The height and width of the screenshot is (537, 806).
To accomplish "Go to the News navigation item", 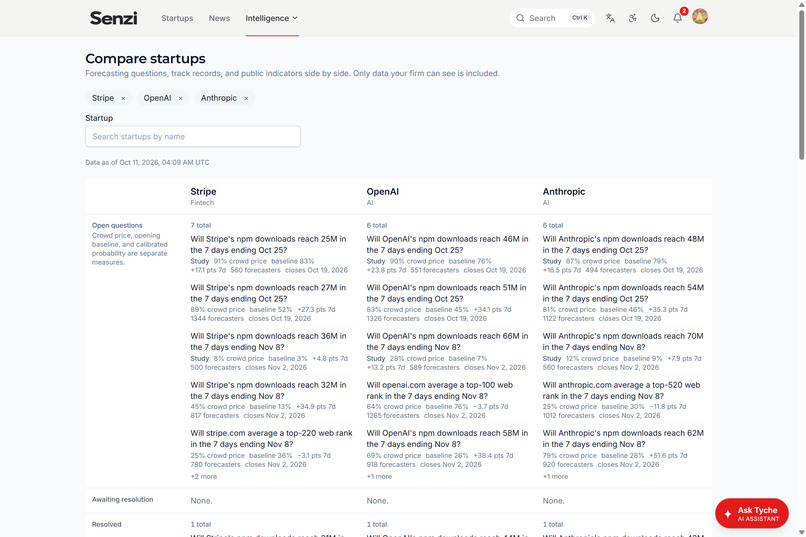I will 219,18.
